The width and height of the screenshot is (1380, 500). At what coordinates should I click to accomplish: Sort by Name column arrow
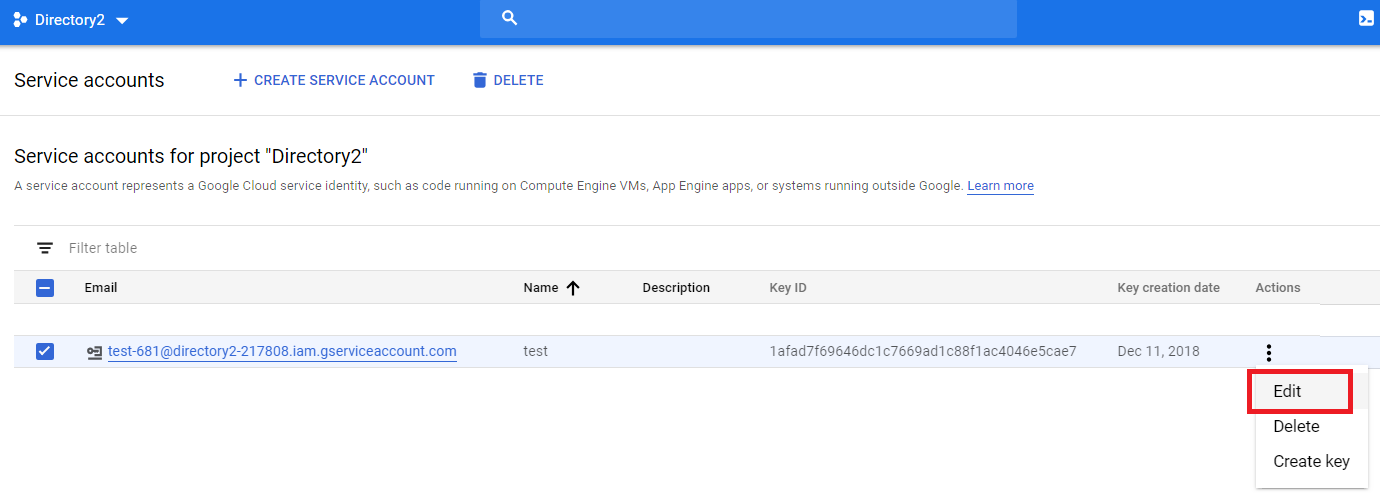573,288
